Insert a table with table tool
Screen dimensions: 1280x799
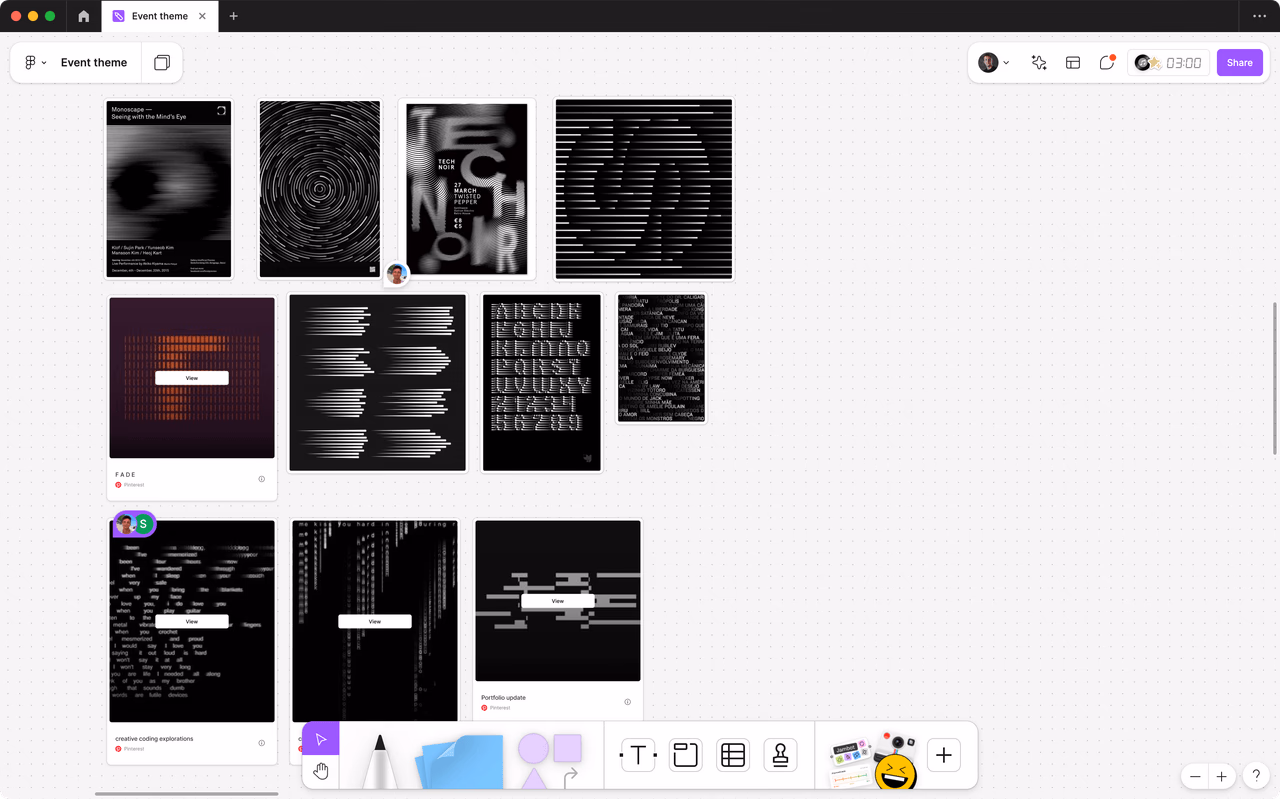(733, 755)
